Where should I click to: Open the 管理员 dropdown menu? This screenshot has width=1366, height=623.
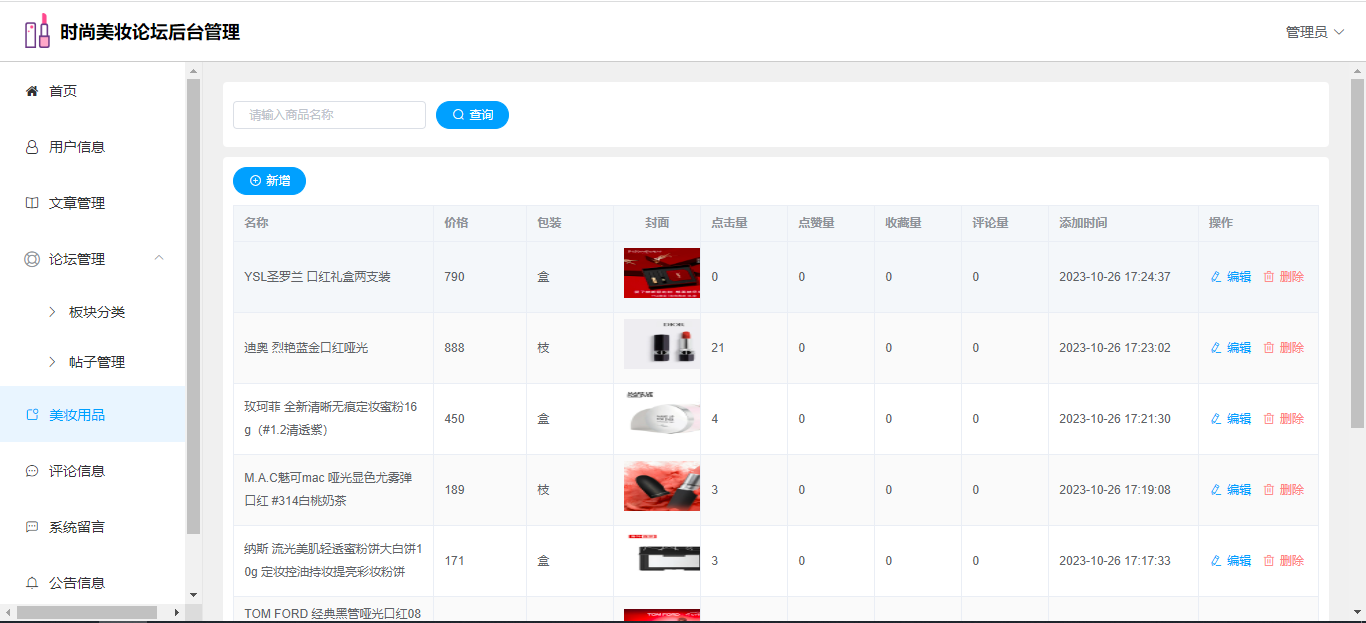pos(1314,32)
